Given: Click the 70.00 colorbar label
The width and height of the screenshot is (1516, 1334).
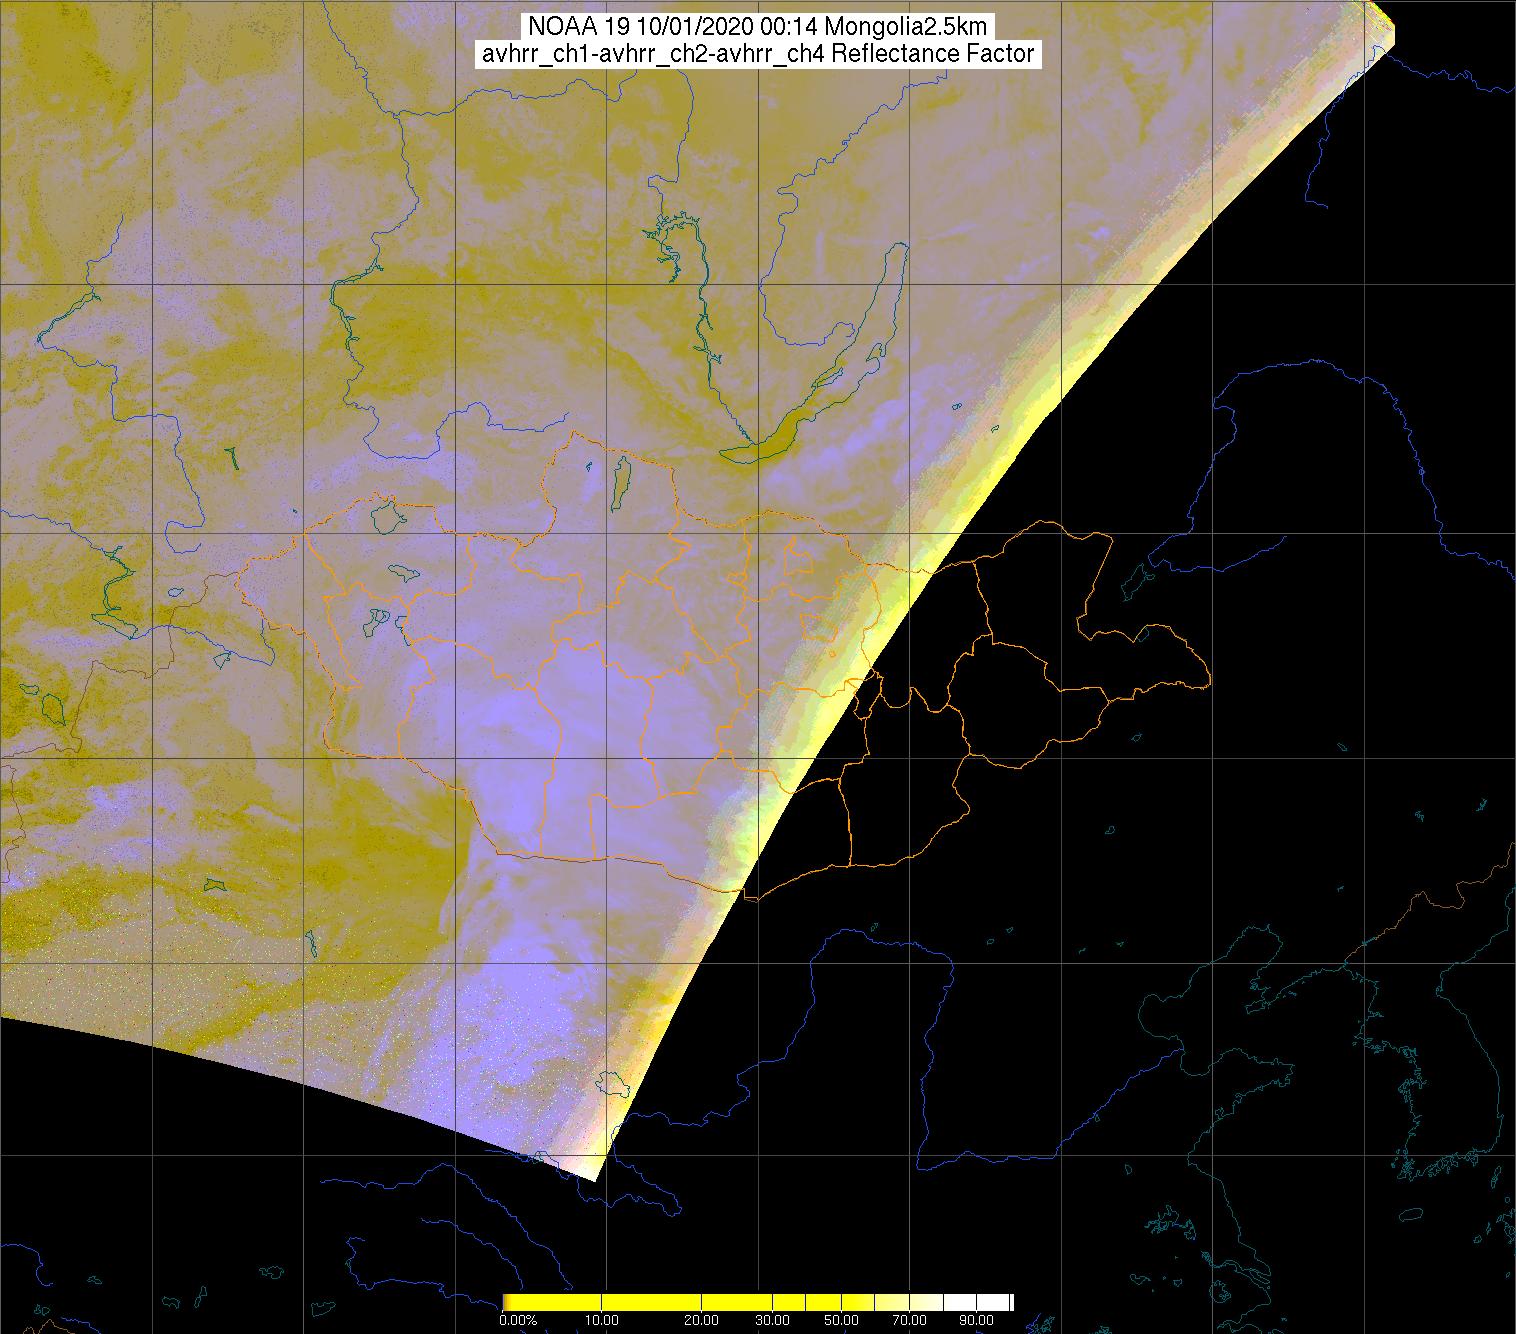Looking at the screenshot, I should [x=909, y=1320].
